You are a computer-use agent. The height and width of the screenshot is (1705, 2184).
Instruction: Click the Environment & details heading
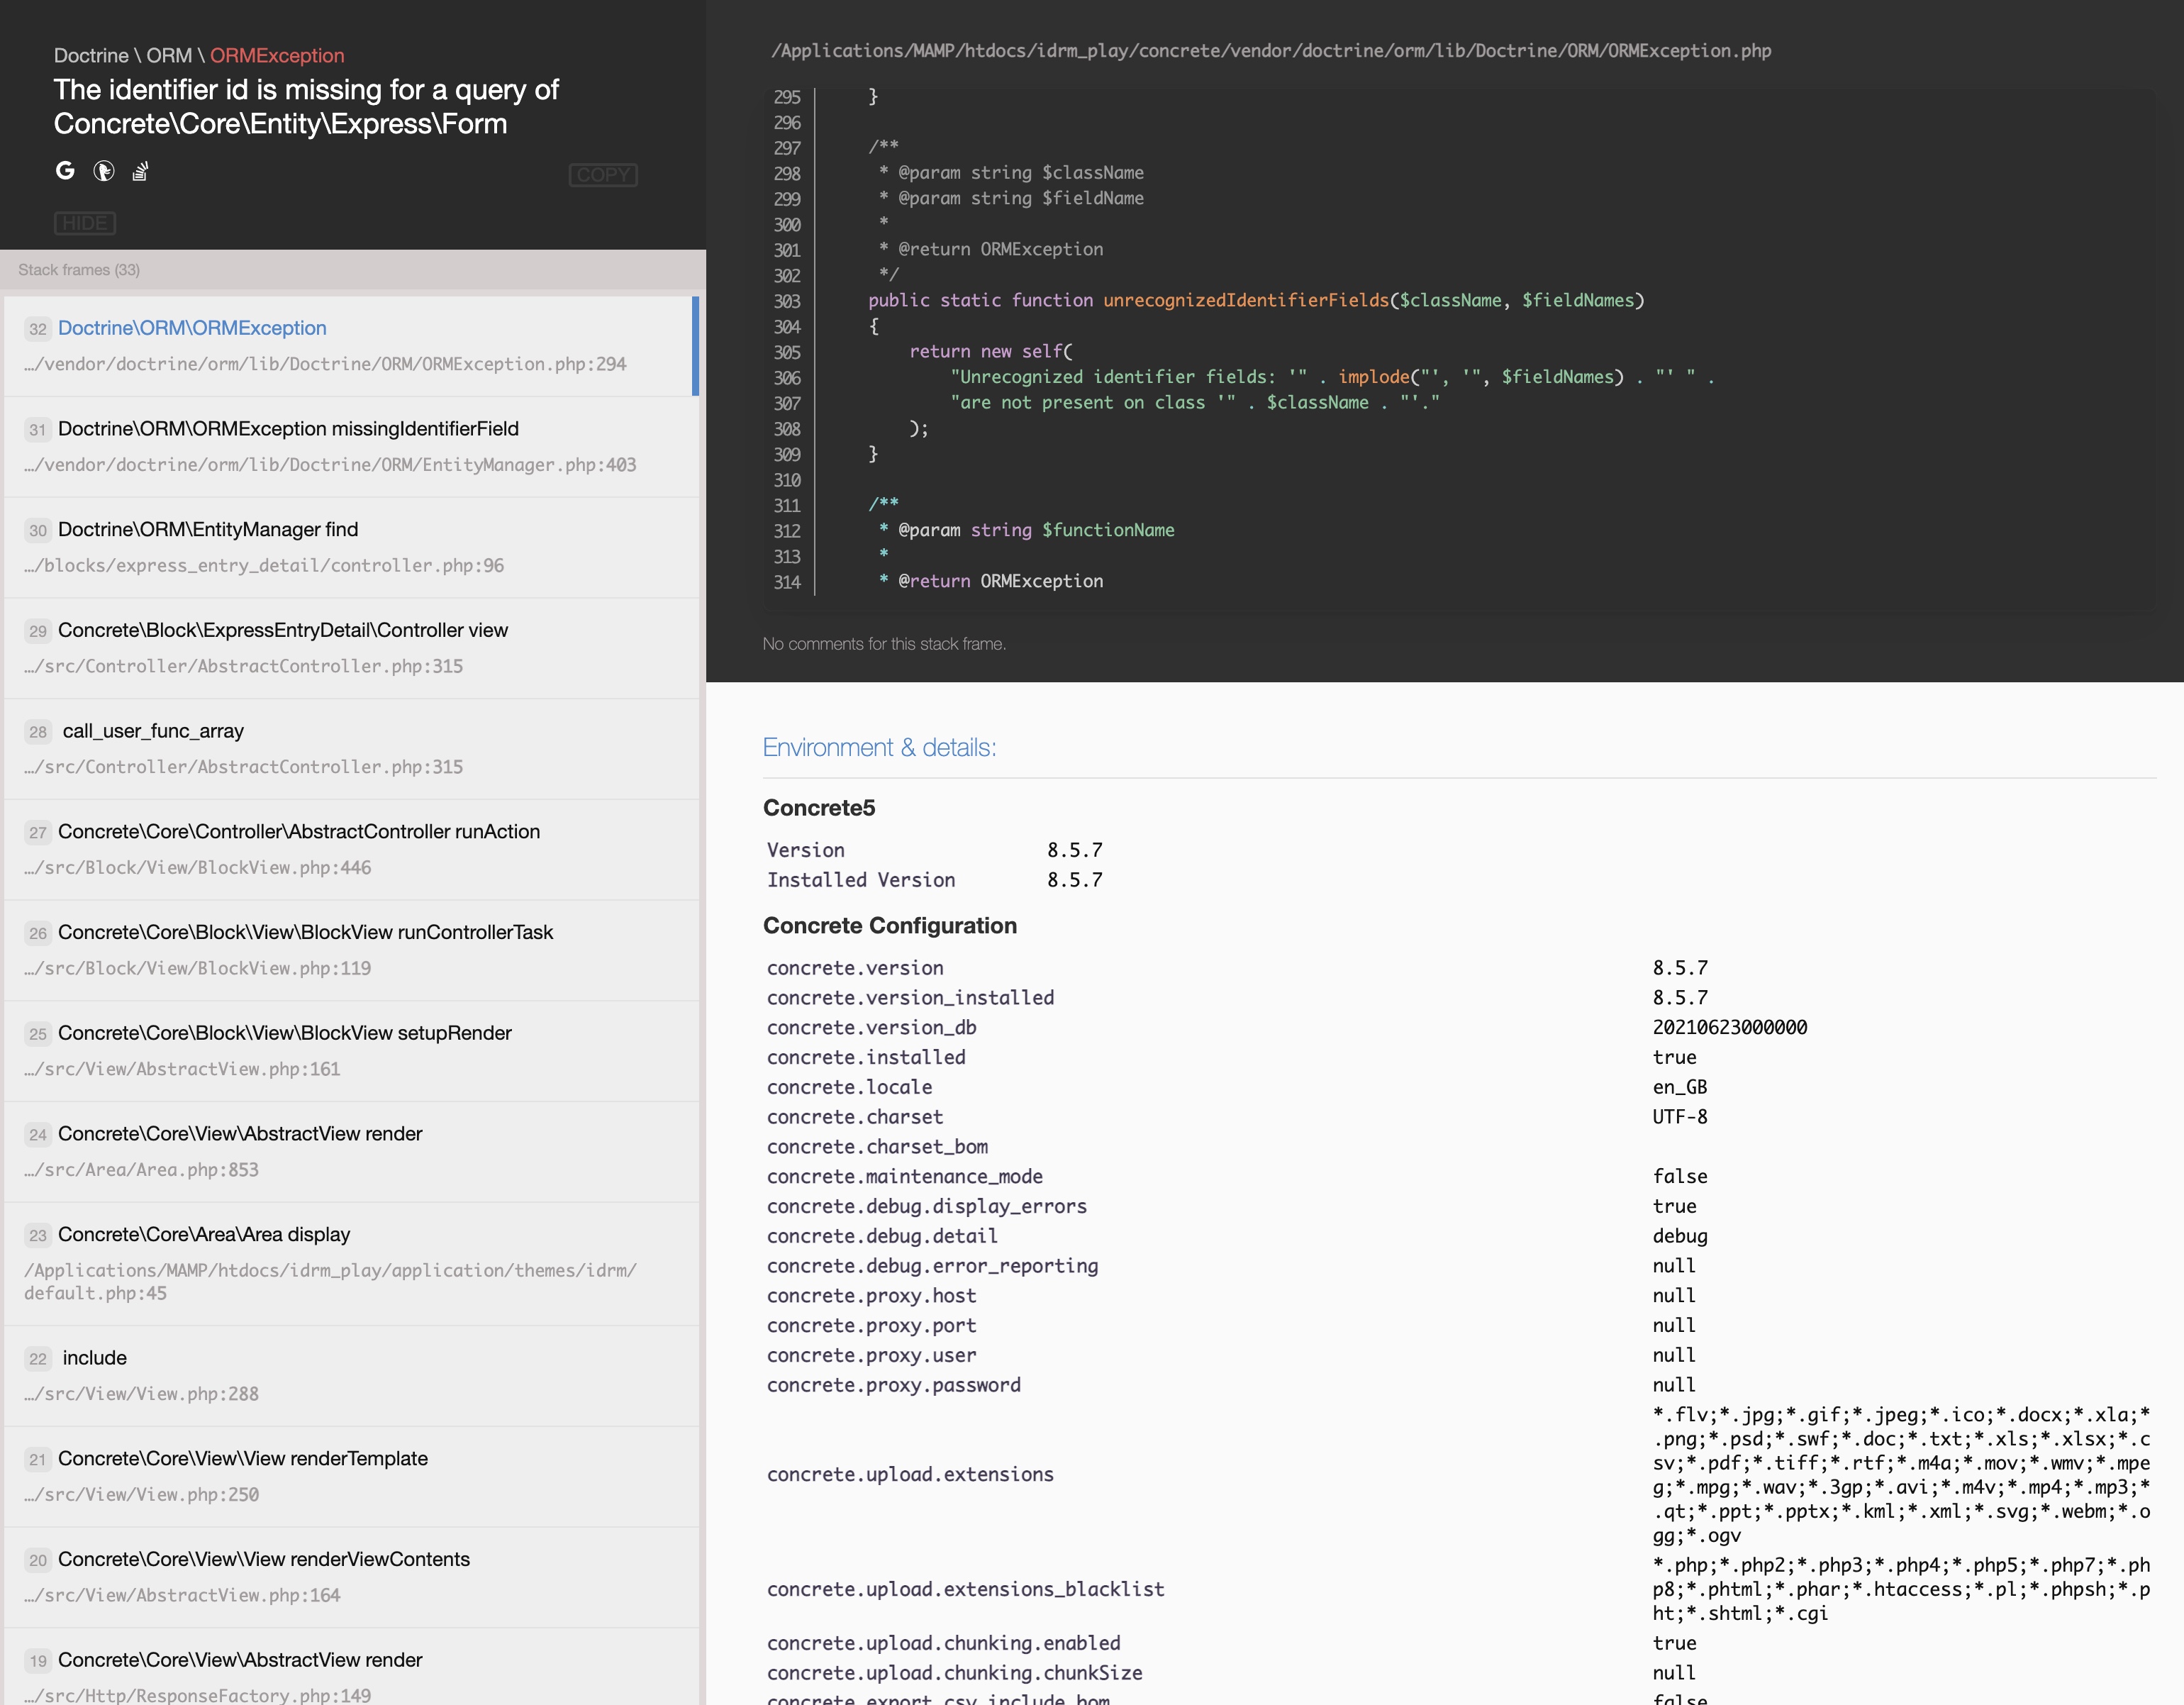[x=879, y=748]
